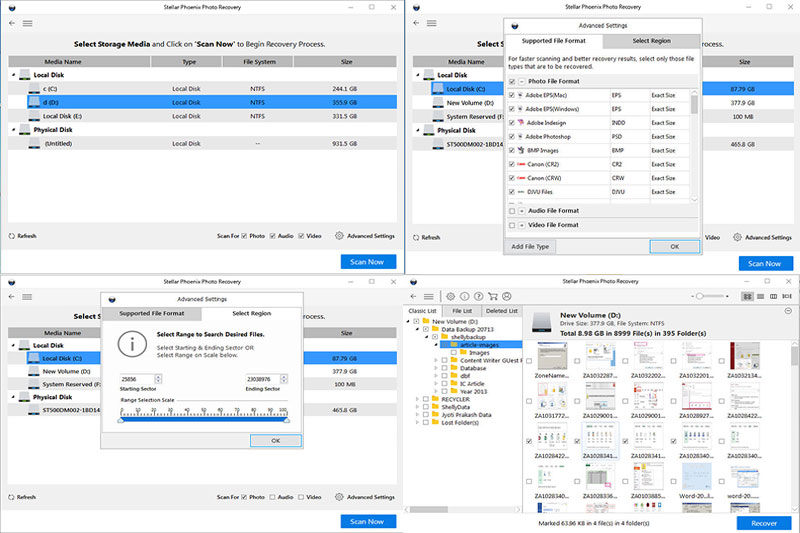The image size is (800, 533).
Task: Click the drive icon of the (Untitled) physical disk
Action: coord(34,144)
